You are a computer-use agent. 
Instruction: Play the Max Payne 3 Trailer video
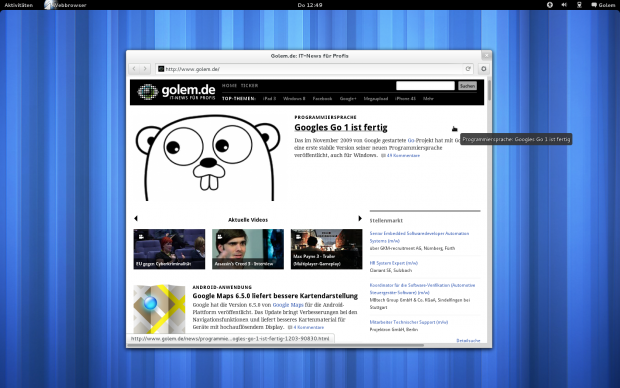coord(327,249)
